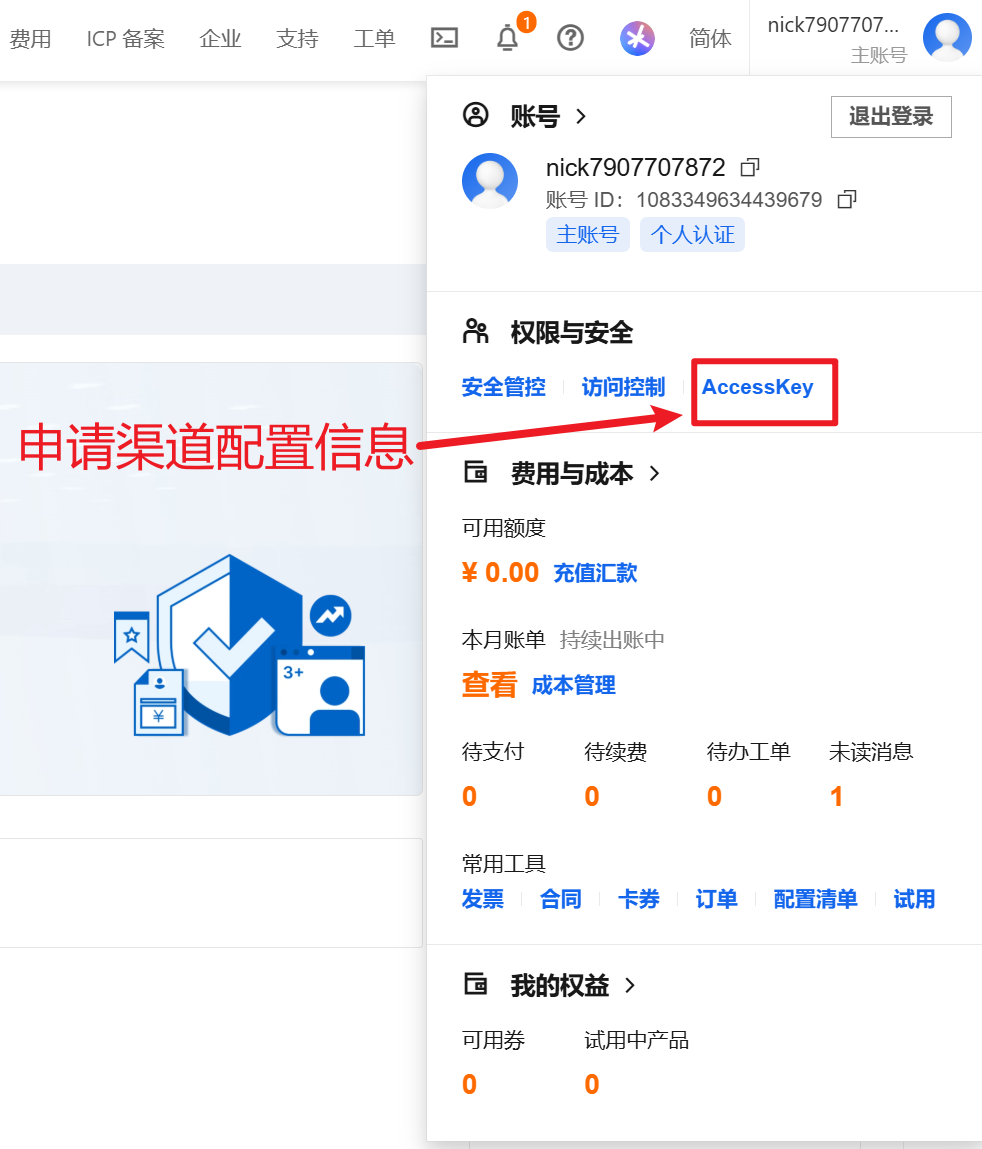Open the notification bell
The height and width of the screenshot is (1149, 982).
point(508,38)
